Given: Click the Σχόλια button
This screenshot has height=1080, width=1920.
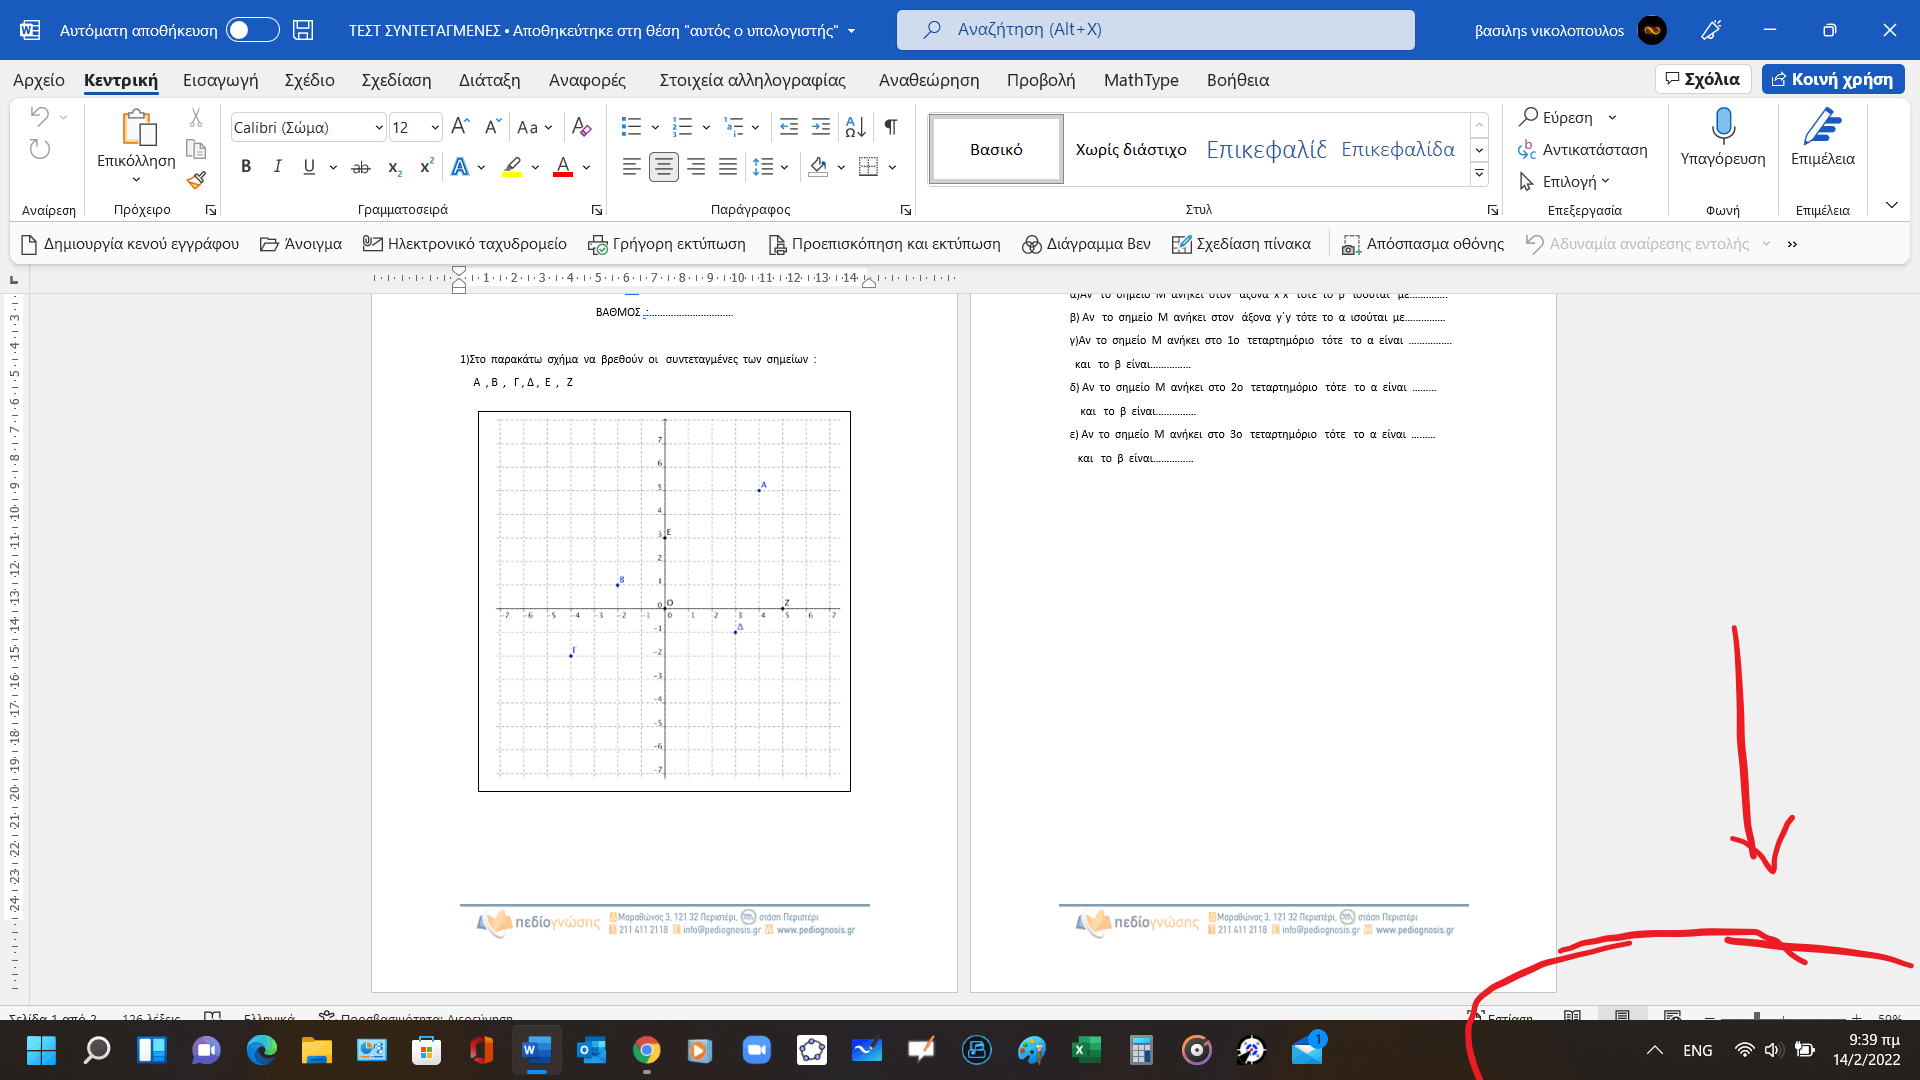Looking at the screenshot, I should pyautogui.click(x=1702, y=79).
